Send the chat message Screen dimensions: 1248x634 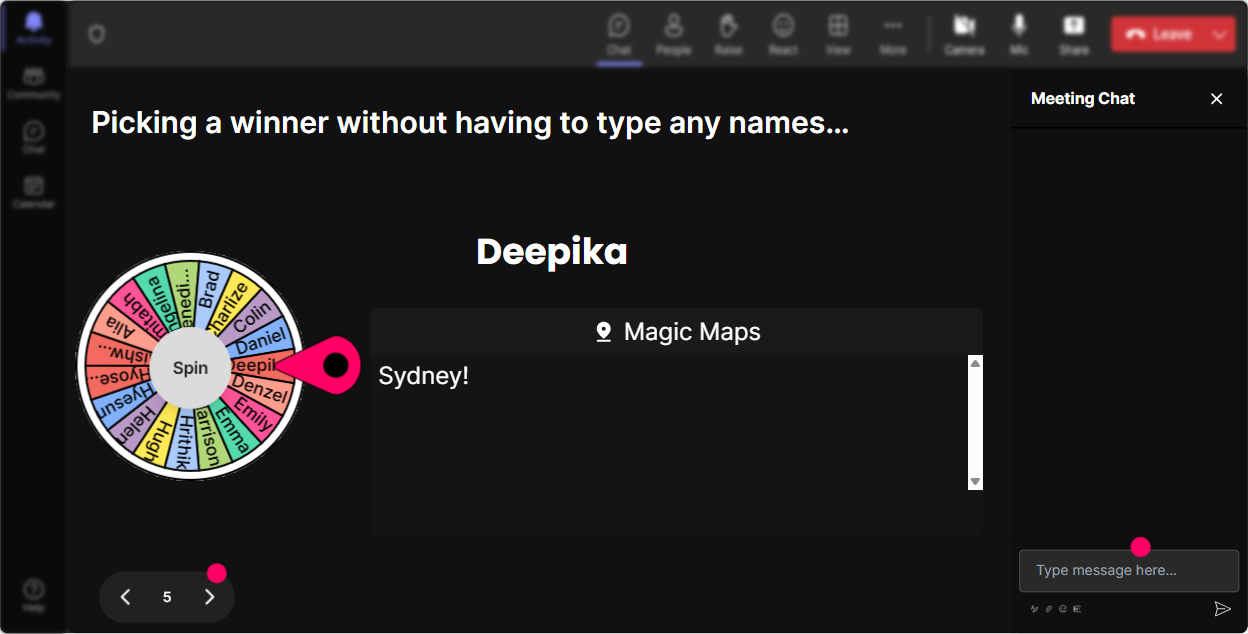[x=1222, y=608]
